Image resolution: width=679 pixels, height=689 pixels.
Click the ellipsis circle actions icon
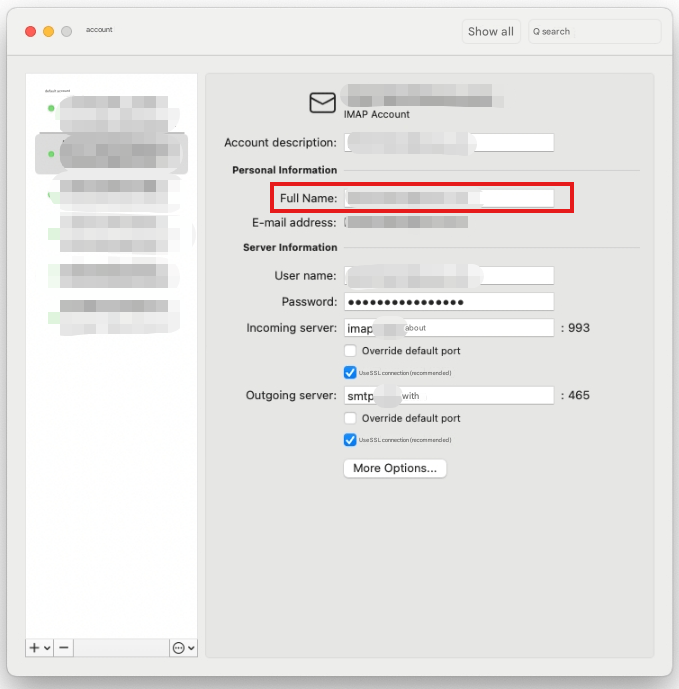[178, 648]
